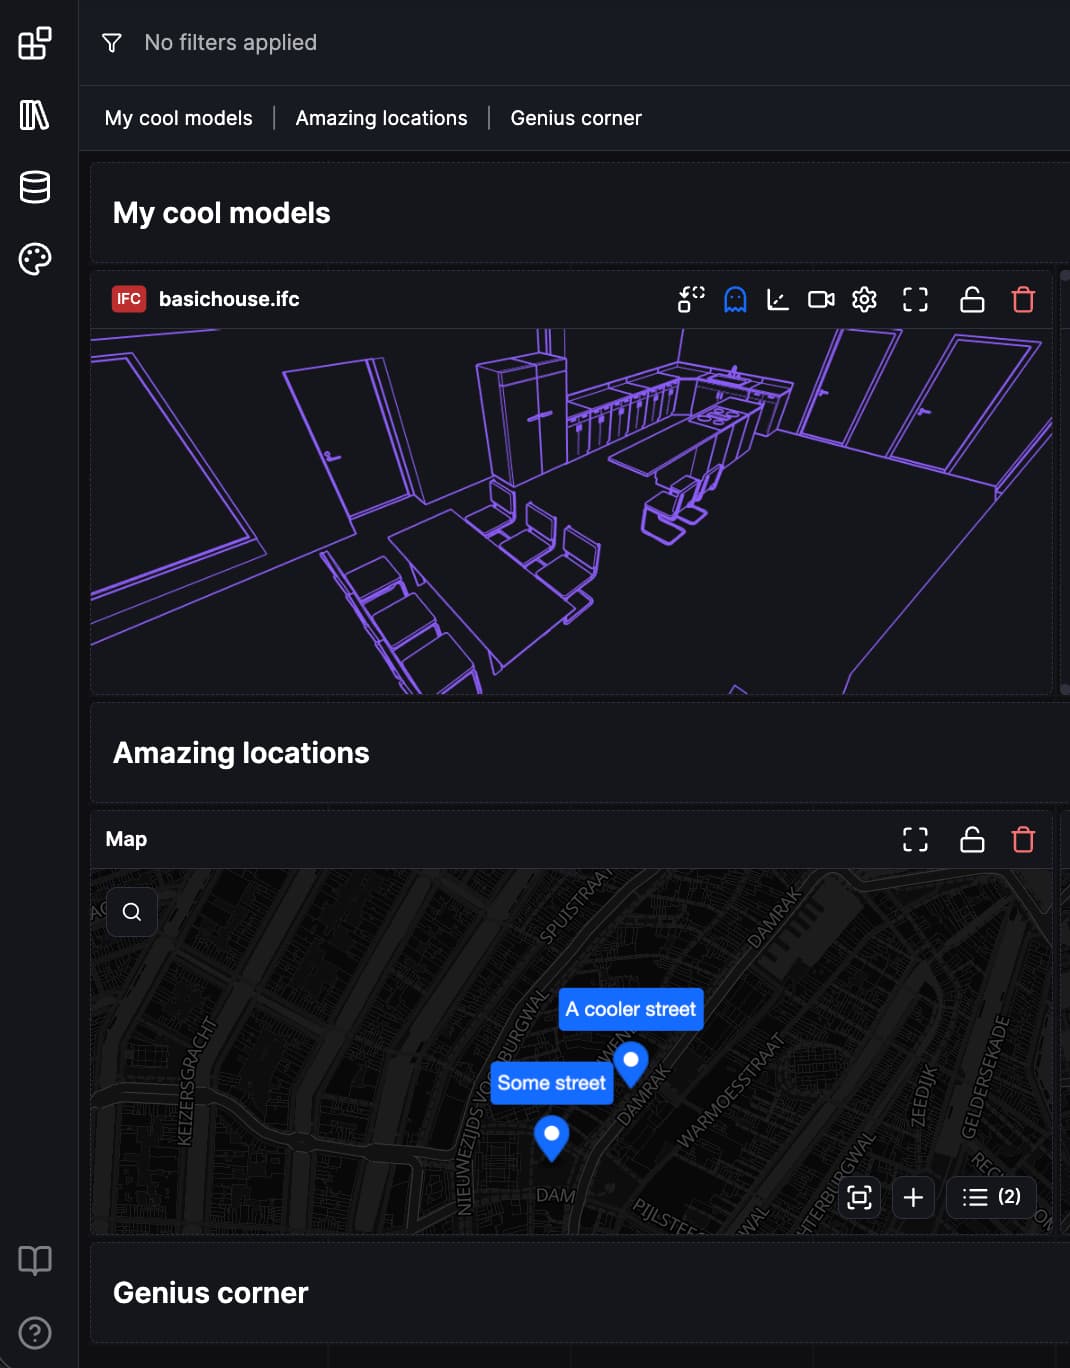Expand the map markers list (2)
1070x1368 pixels.
click(991, 1197)
